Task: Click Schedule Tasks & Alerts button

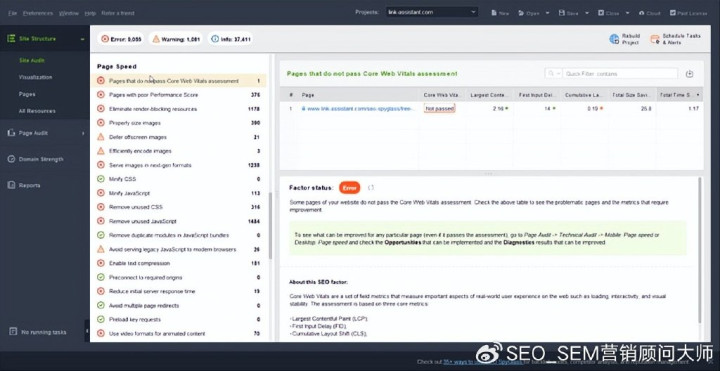Action: [x=675, y=39]
